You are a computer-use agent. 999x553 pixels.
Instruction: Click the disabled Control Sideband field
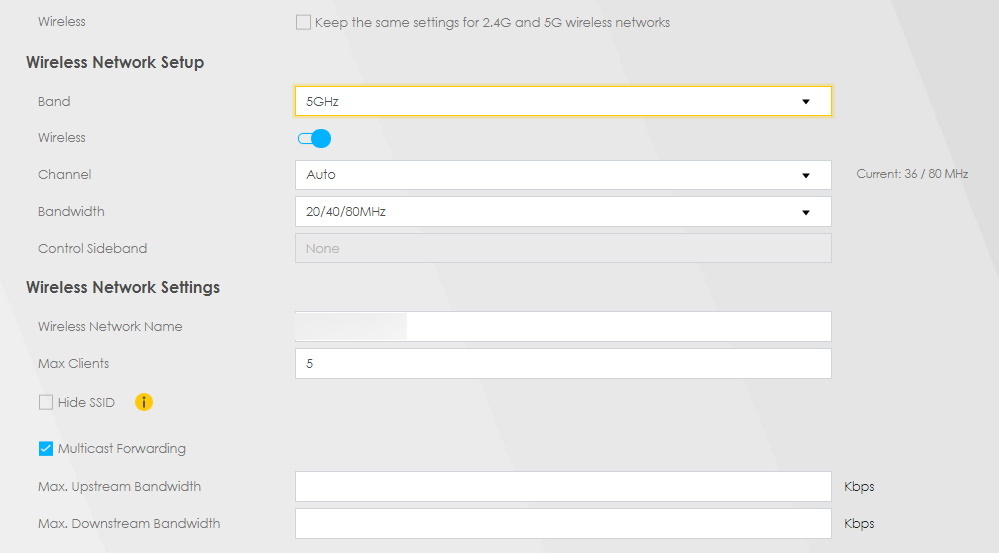click(x=563, y=248)
